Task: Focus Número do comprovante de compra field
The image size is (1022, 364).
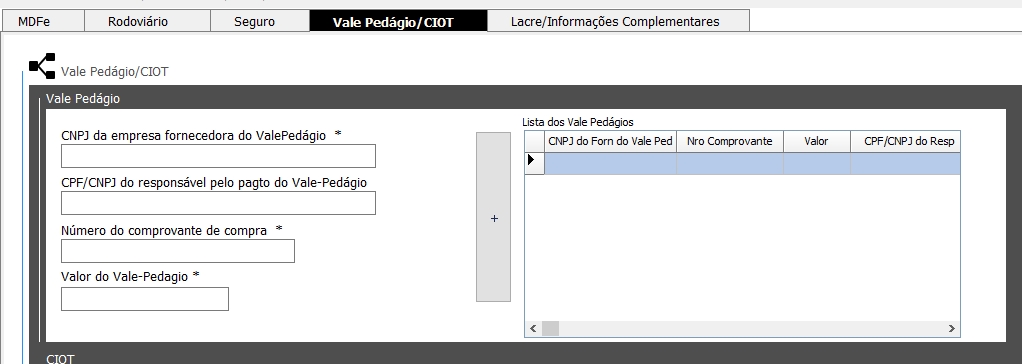Action: [x=178, y=251]
